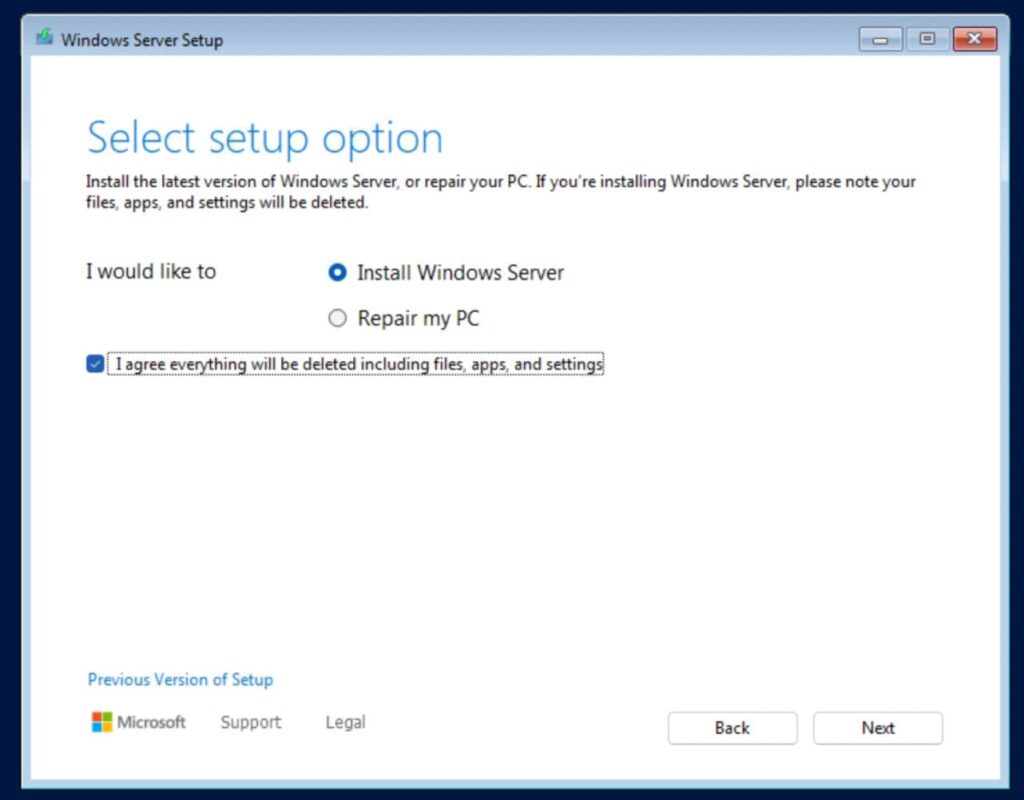
Task: Open the Legal link
Action: (x=345, y=722)
